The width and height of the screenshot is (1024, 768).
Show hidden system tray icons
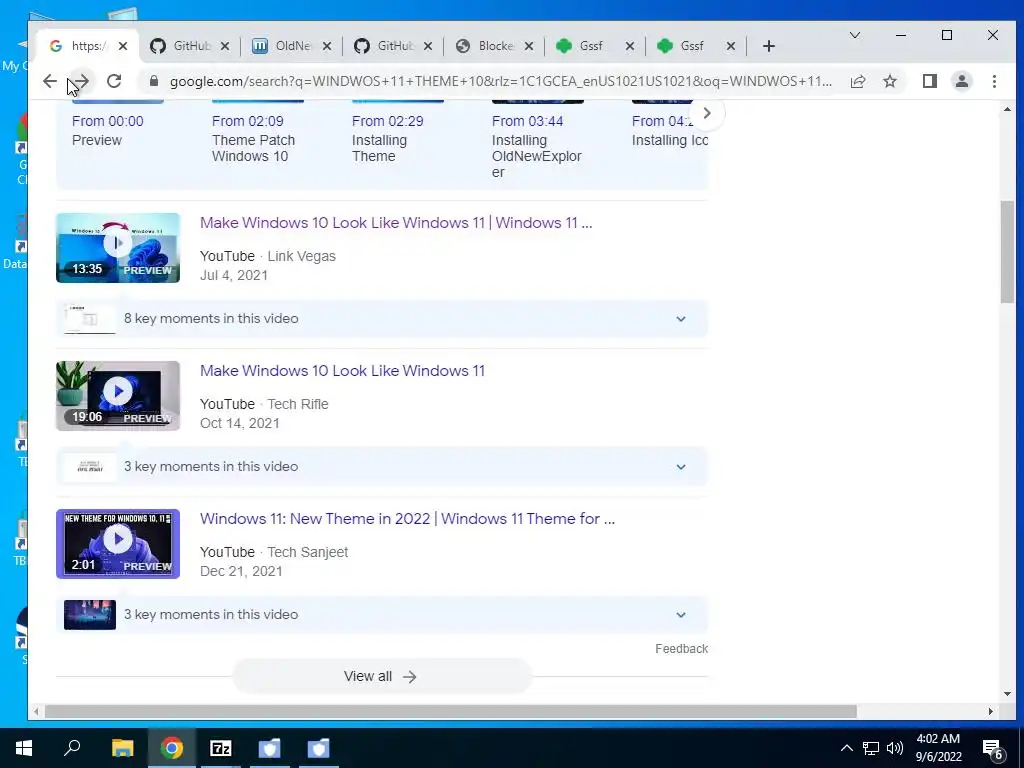click(846, 748)
